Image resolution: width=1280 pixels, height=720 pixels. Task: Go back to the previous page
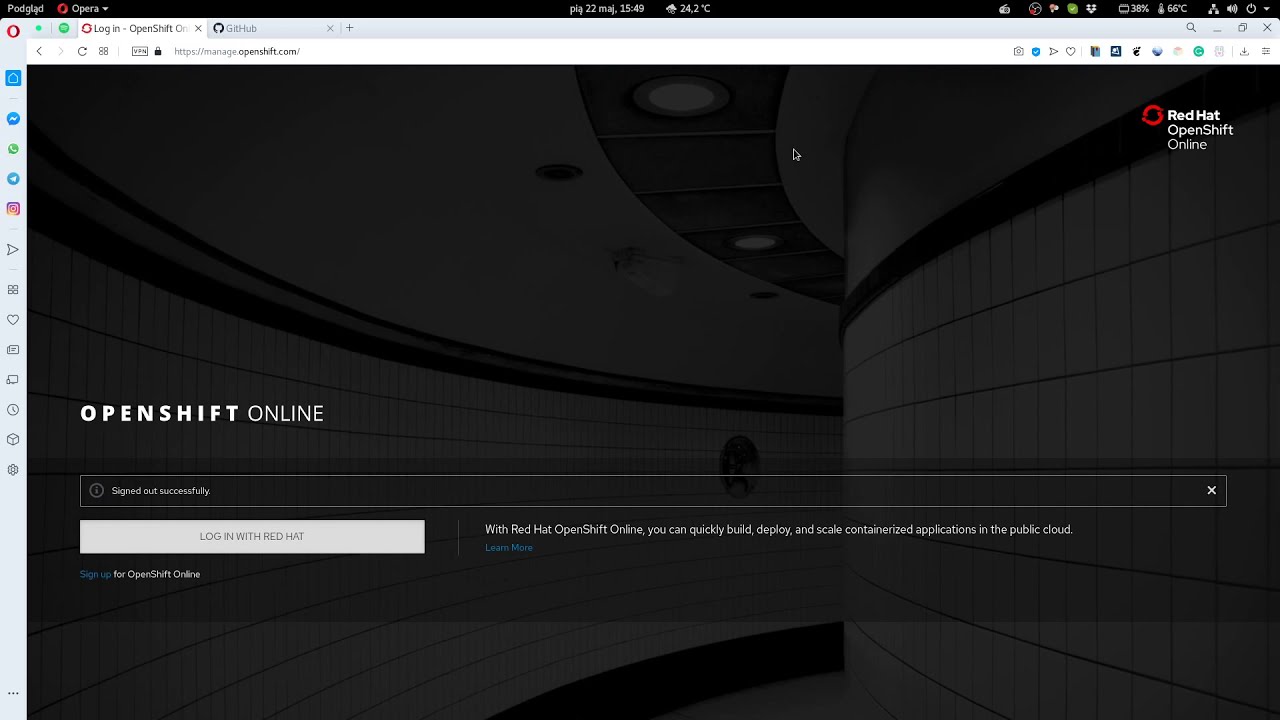pos(39,51)
